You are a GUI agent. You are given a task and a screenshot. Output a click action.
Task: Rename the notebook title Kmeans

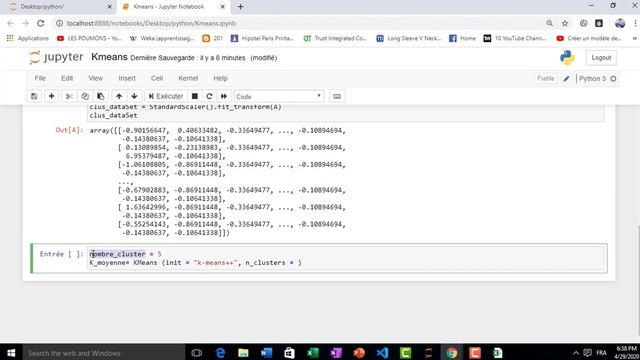[x=109, y=57]
